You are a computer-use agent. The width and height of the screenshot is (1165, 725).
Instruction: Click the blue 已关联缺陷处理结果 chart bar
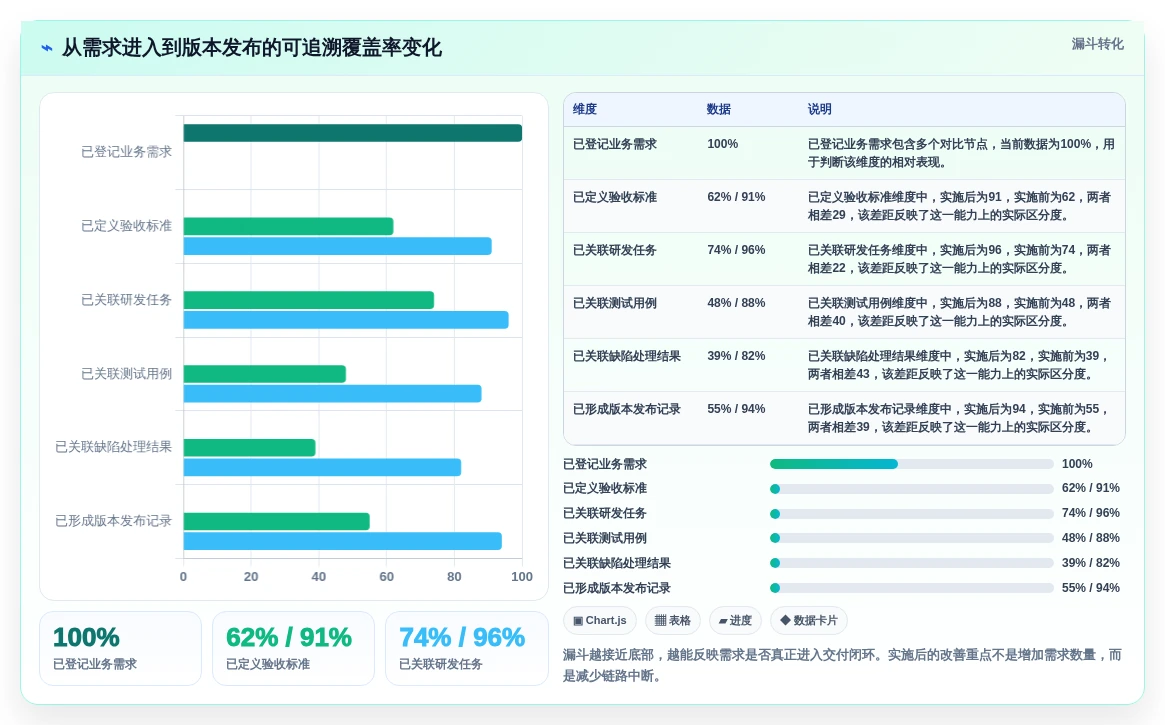pyautogui.click(x=322, y=467)
